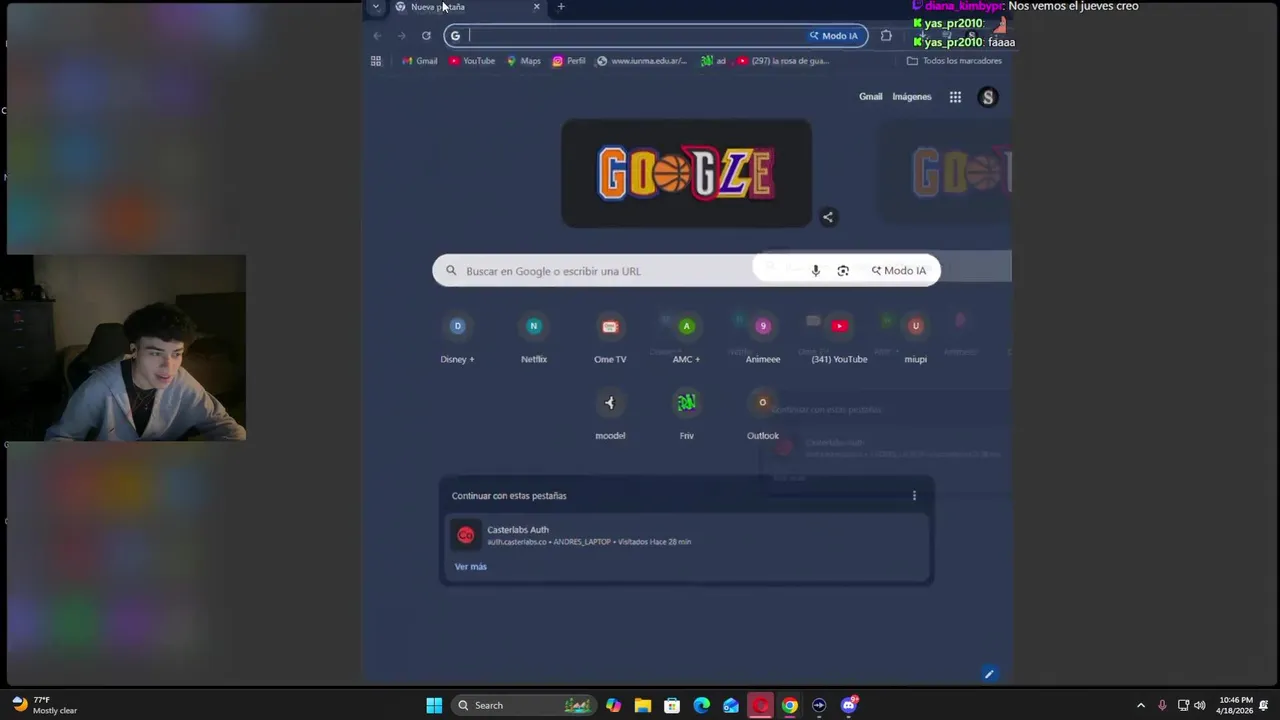The height and width of the screenshot is (720, 1280).
Task: Open the www.iunma.edu.ar bookmark
Action: coord(641,61)
